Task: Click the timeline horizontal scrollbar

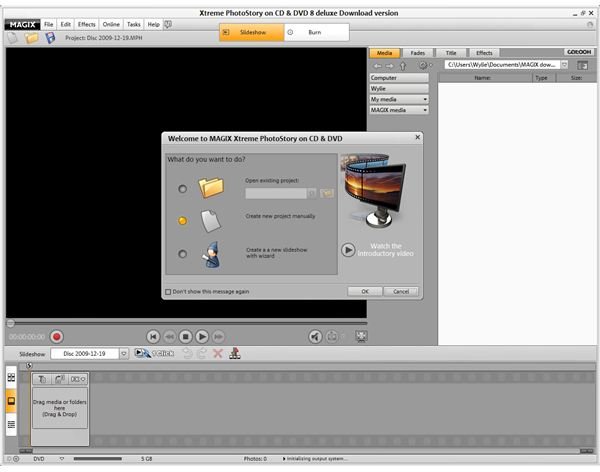Action: (x=307, y=451)
